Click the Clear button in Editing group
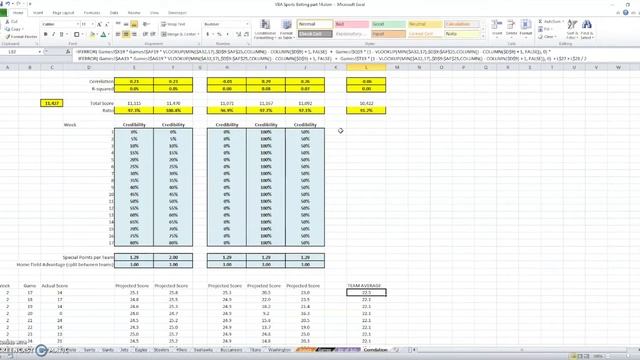The height and width of the screenshot is (360, 640). click(546, 37)
